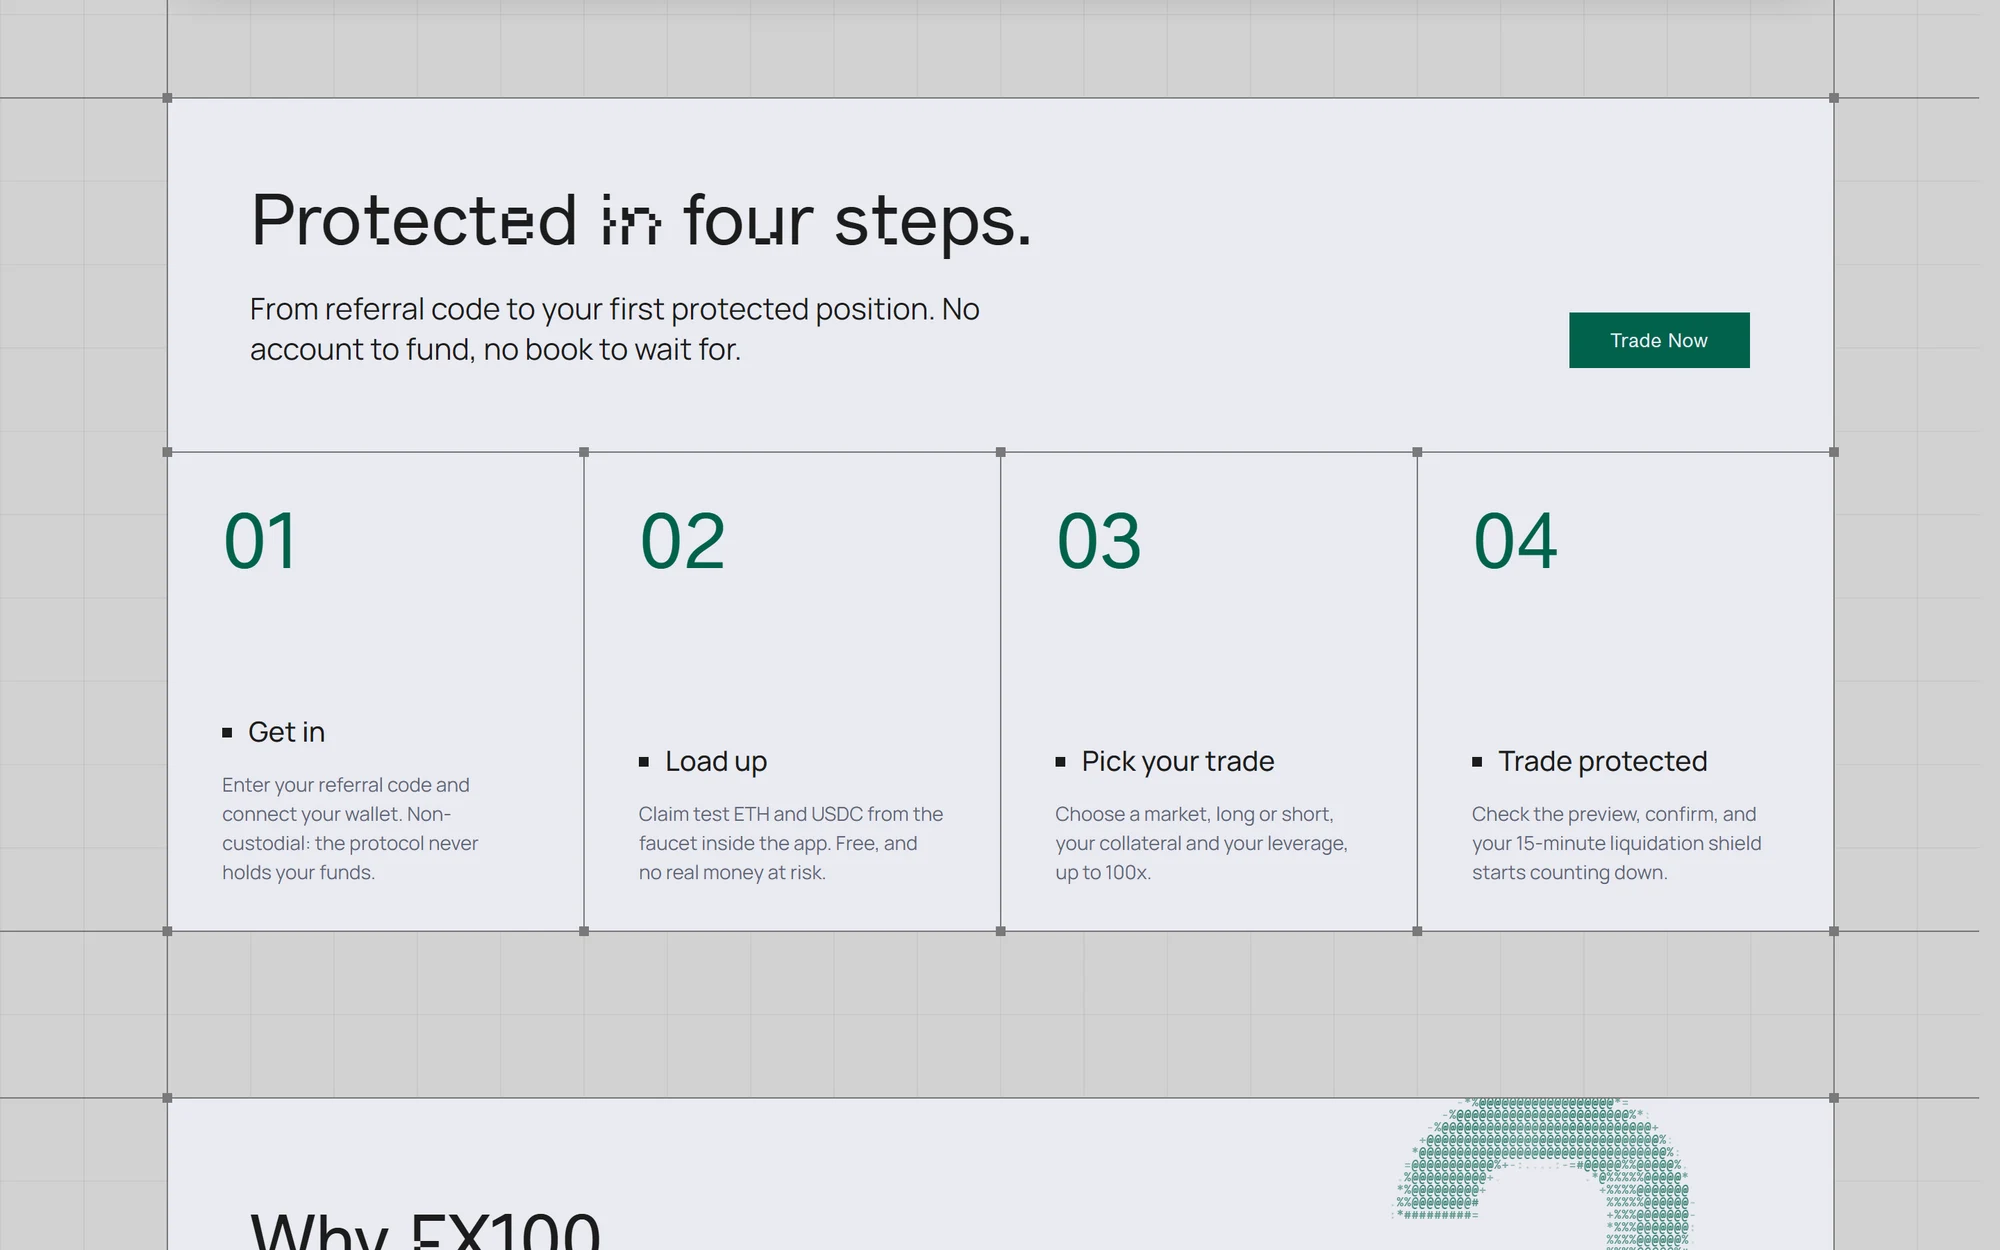Click the 'Enter your referral code' description
This screenshot has width=2000, height=1250.
point(350,828)
